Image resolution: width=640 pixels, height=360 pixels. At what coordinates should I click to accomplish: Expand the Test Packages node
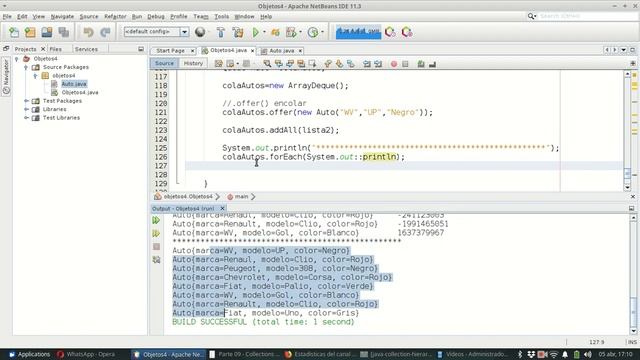pos(26,101)
